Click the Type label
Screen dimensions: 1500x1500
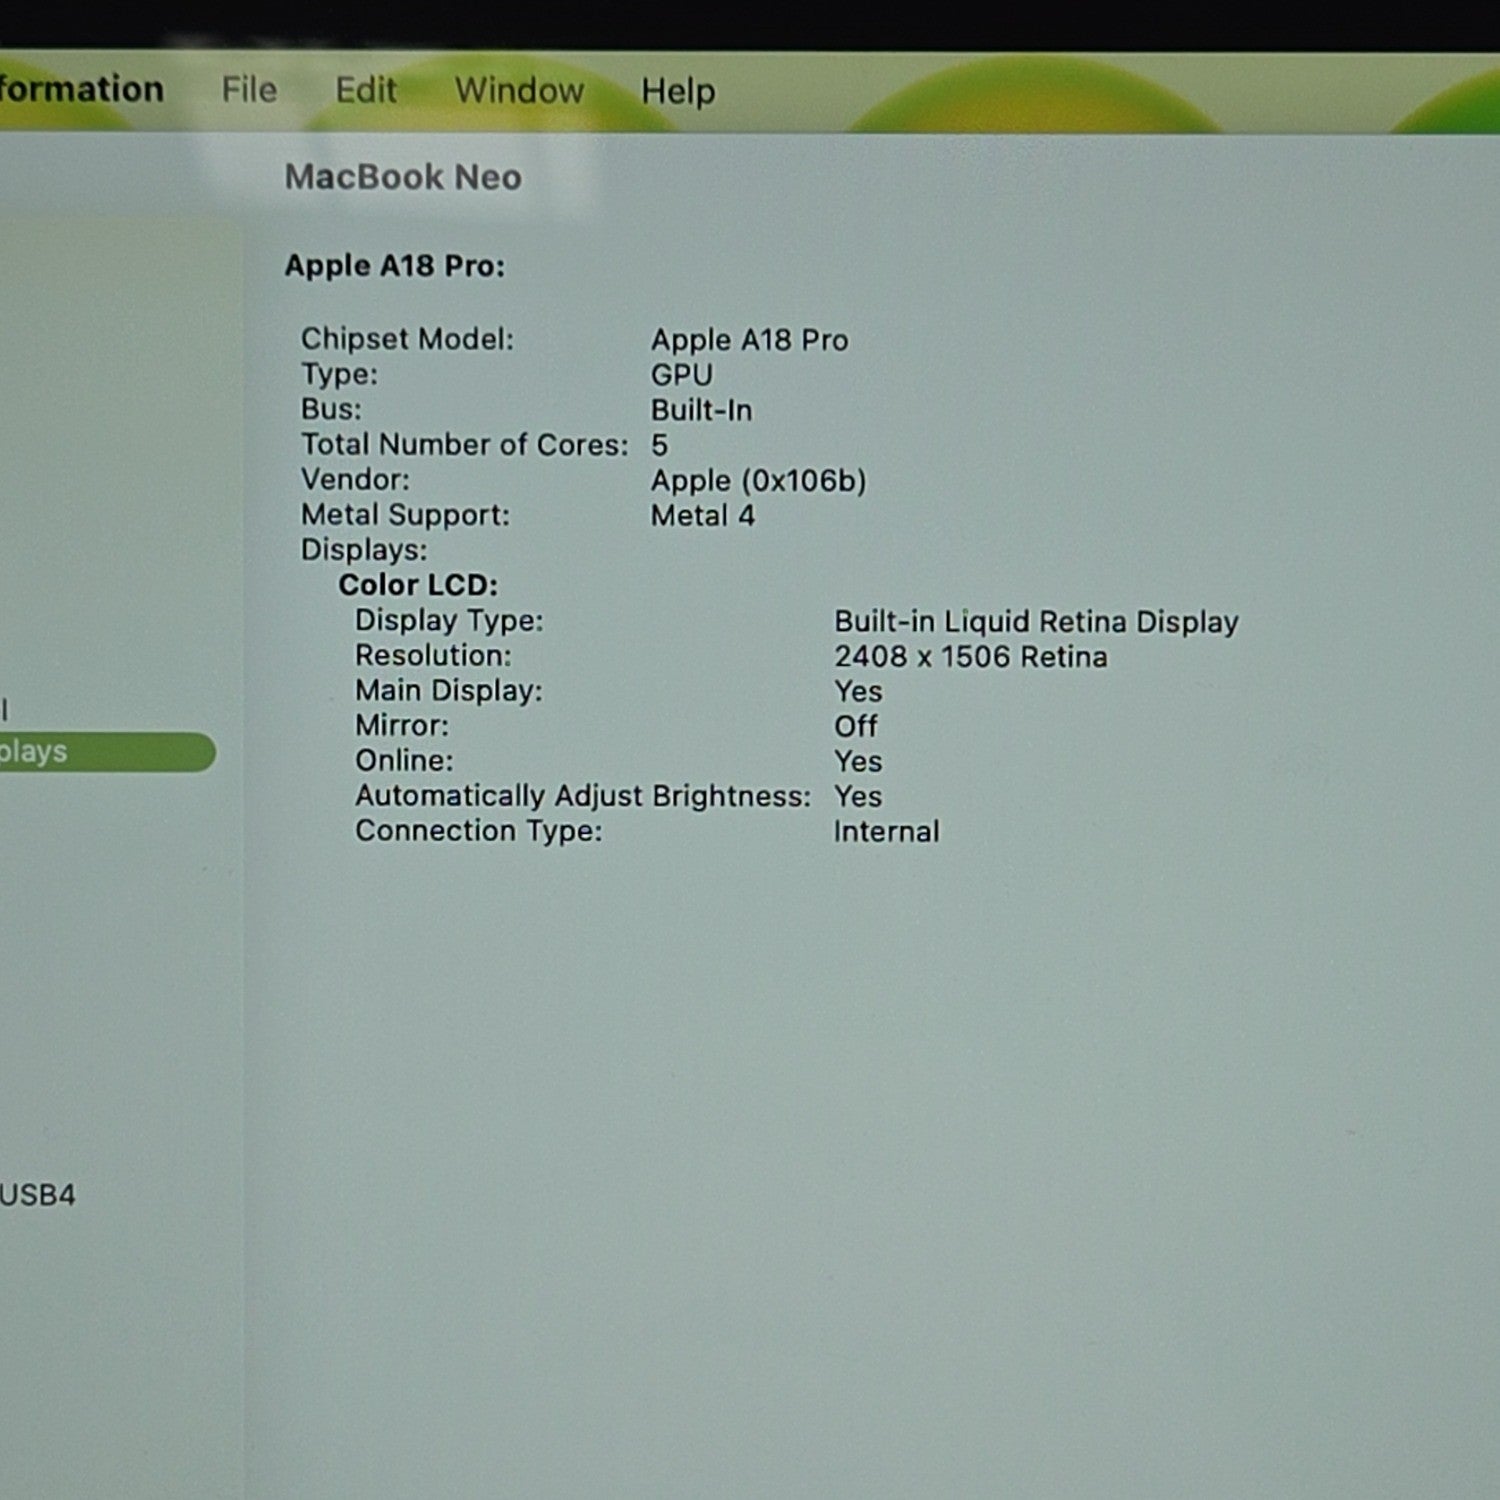[x=339, y=375]
